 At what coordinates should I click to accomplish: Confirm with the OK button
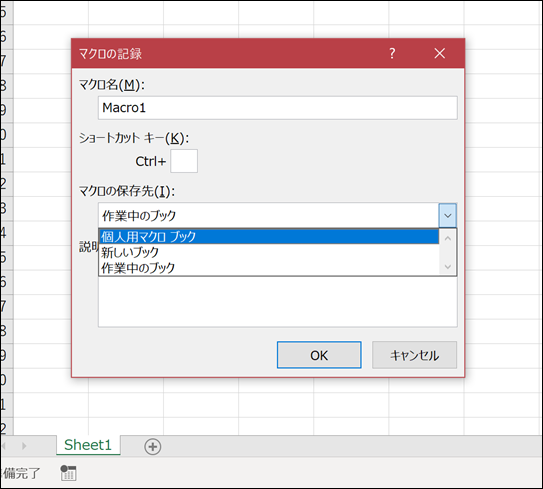pos(319,355)
